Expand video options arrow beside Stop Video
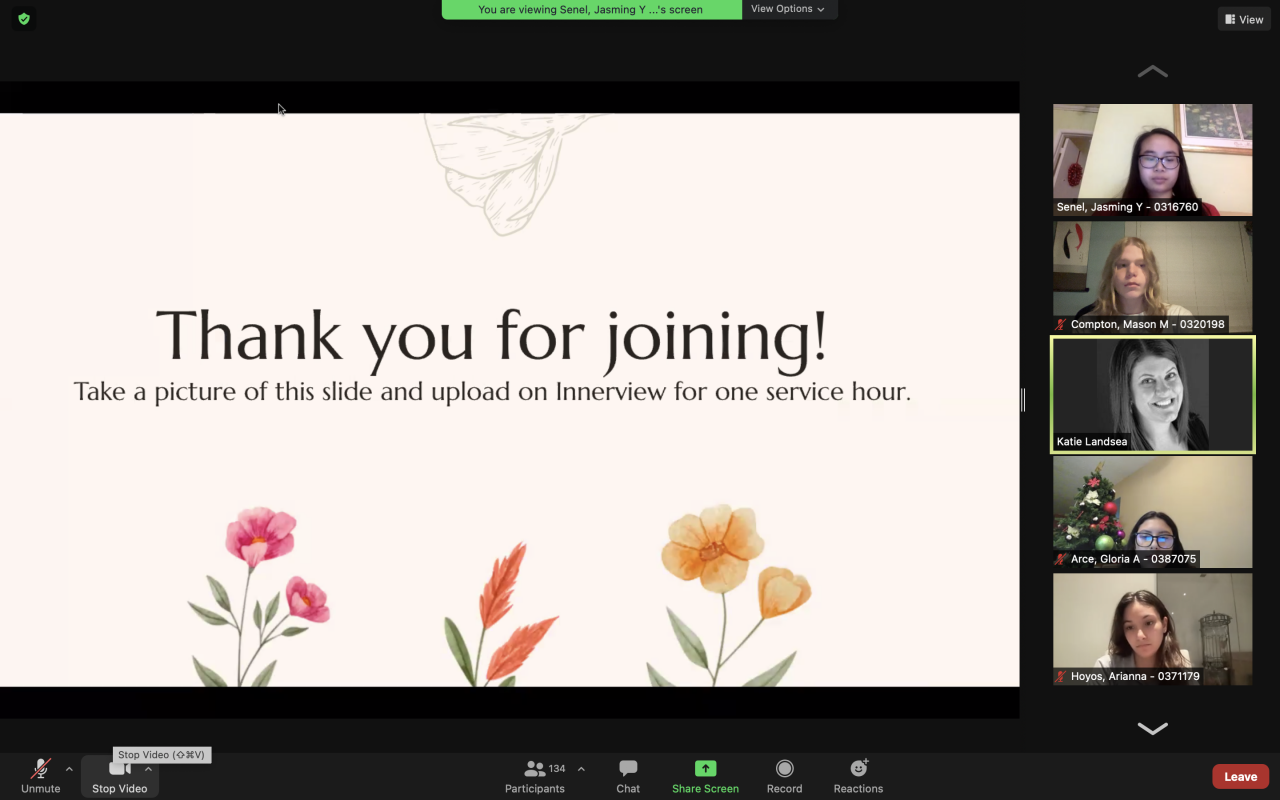 click(148, 769)
